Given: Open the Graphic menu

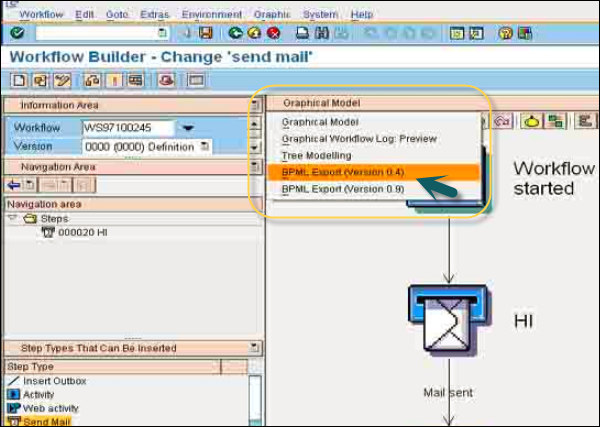Looking at the screenshot, I should (x=272, y=15).
